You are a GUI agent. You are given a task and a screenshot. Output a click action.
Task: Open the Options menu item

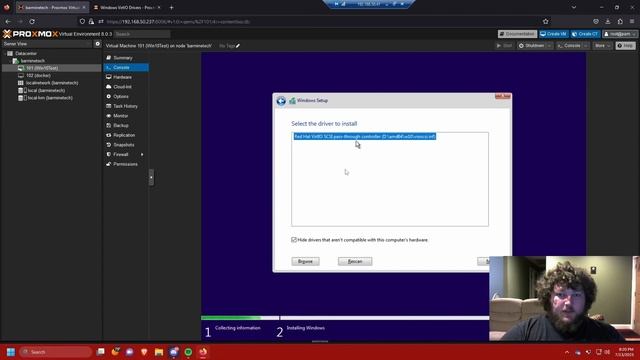126,97
